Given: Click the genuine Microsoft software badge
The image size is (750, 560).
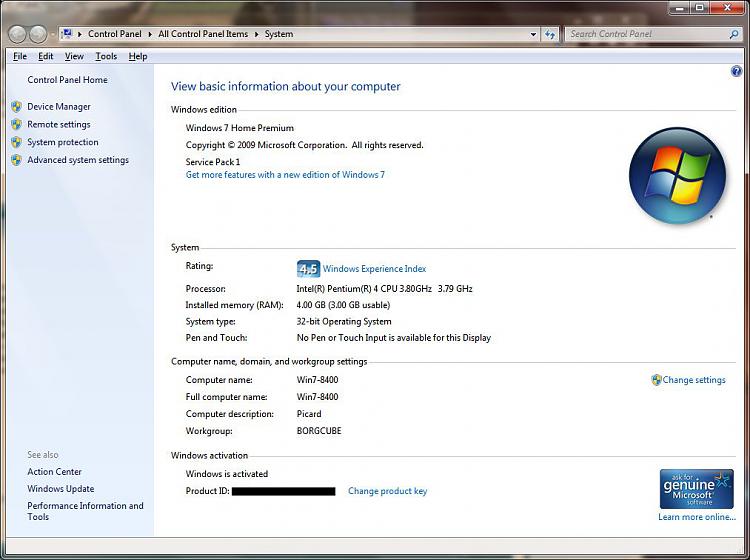Looking at the screenshot, I should pos(696,489).
